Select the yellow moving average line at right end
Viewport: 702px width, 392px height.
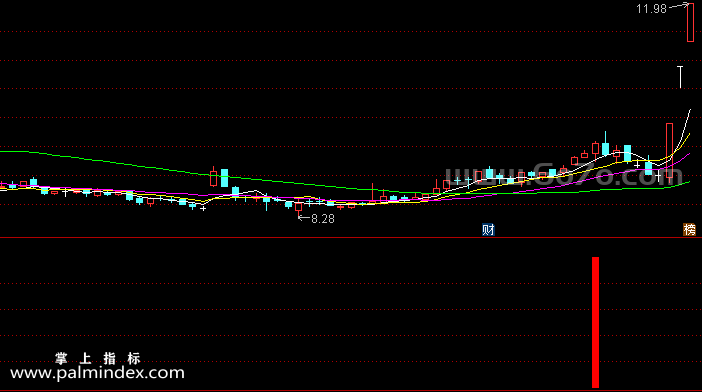pyautogui.click(x=685, y=142)
